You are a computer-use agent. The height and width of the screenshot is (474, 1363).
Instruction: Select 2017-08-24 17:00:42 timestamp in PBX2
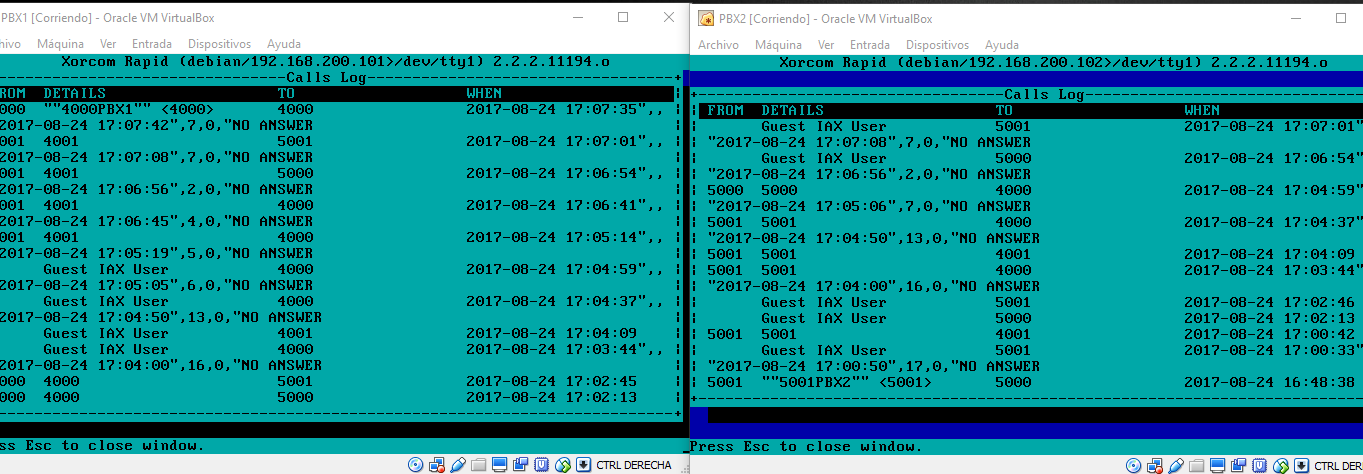point(1270,334)
